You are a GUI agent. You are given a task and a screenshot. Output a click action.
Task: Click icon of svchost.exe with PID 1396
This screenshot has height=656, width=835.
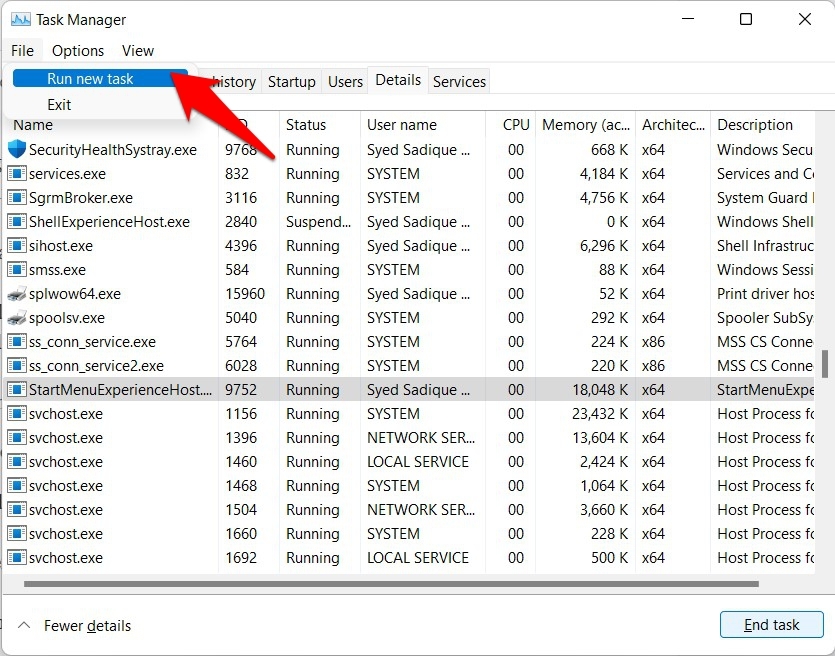tap(17, 438)
